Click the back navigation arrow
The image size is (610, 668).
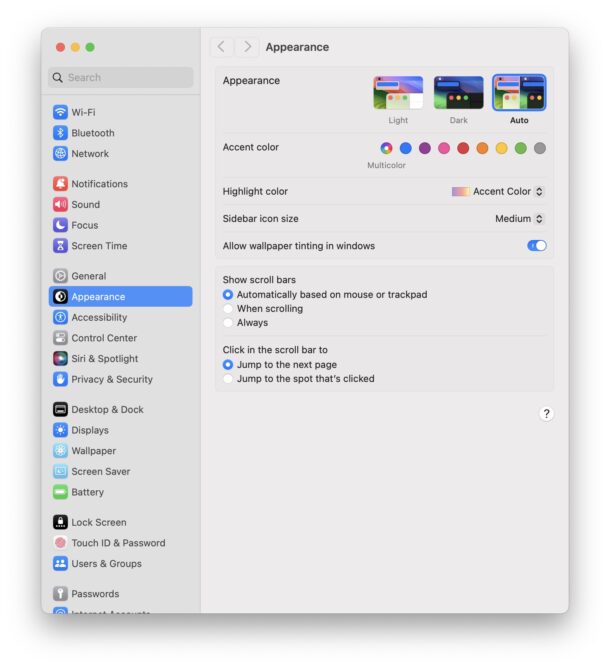pyautogui.click(x=221, y=47)
